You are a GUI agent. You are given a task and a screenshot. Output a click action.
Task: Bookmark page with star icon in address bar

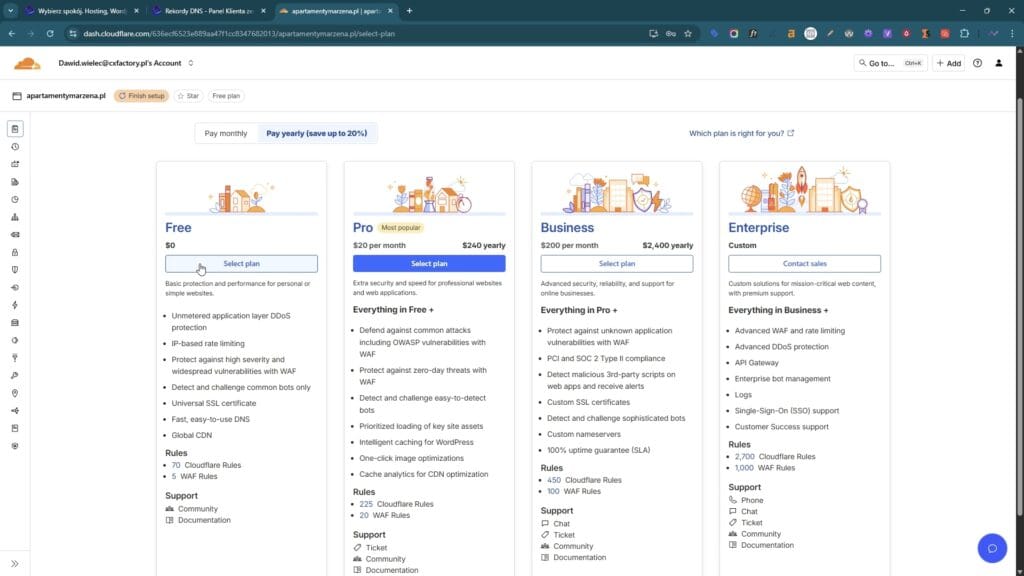click(688, 33)
